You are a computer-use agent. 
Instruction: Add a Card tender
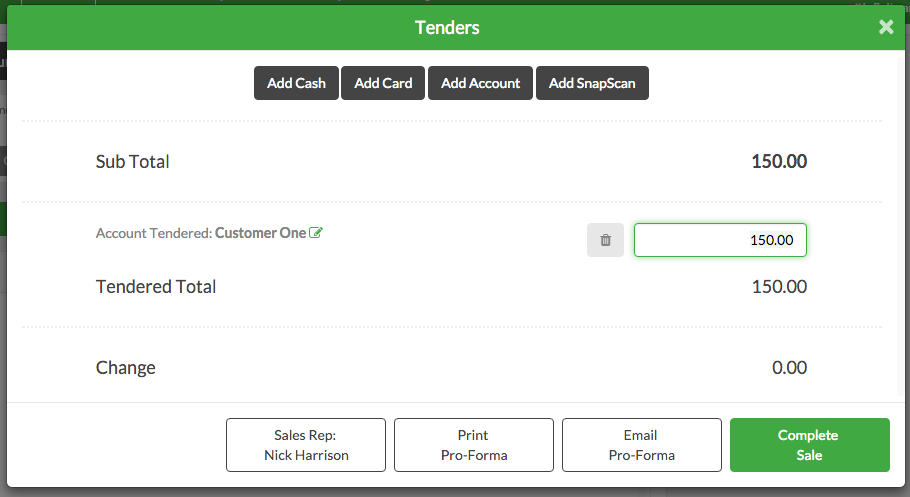[383, 83]
